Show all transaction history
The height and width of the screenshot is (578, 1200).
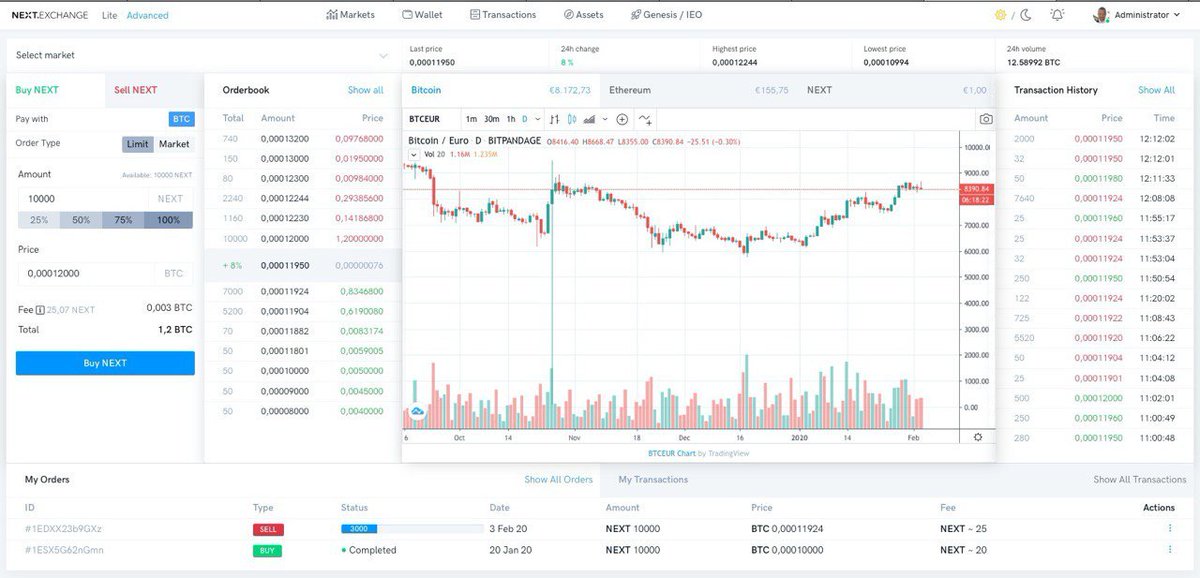tap(1156, 90)
